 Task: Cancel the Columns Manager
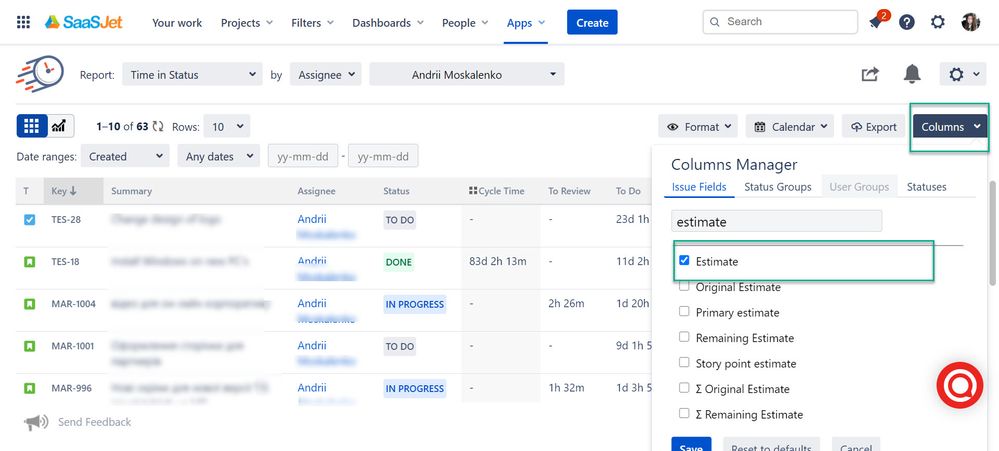(855, 445)
